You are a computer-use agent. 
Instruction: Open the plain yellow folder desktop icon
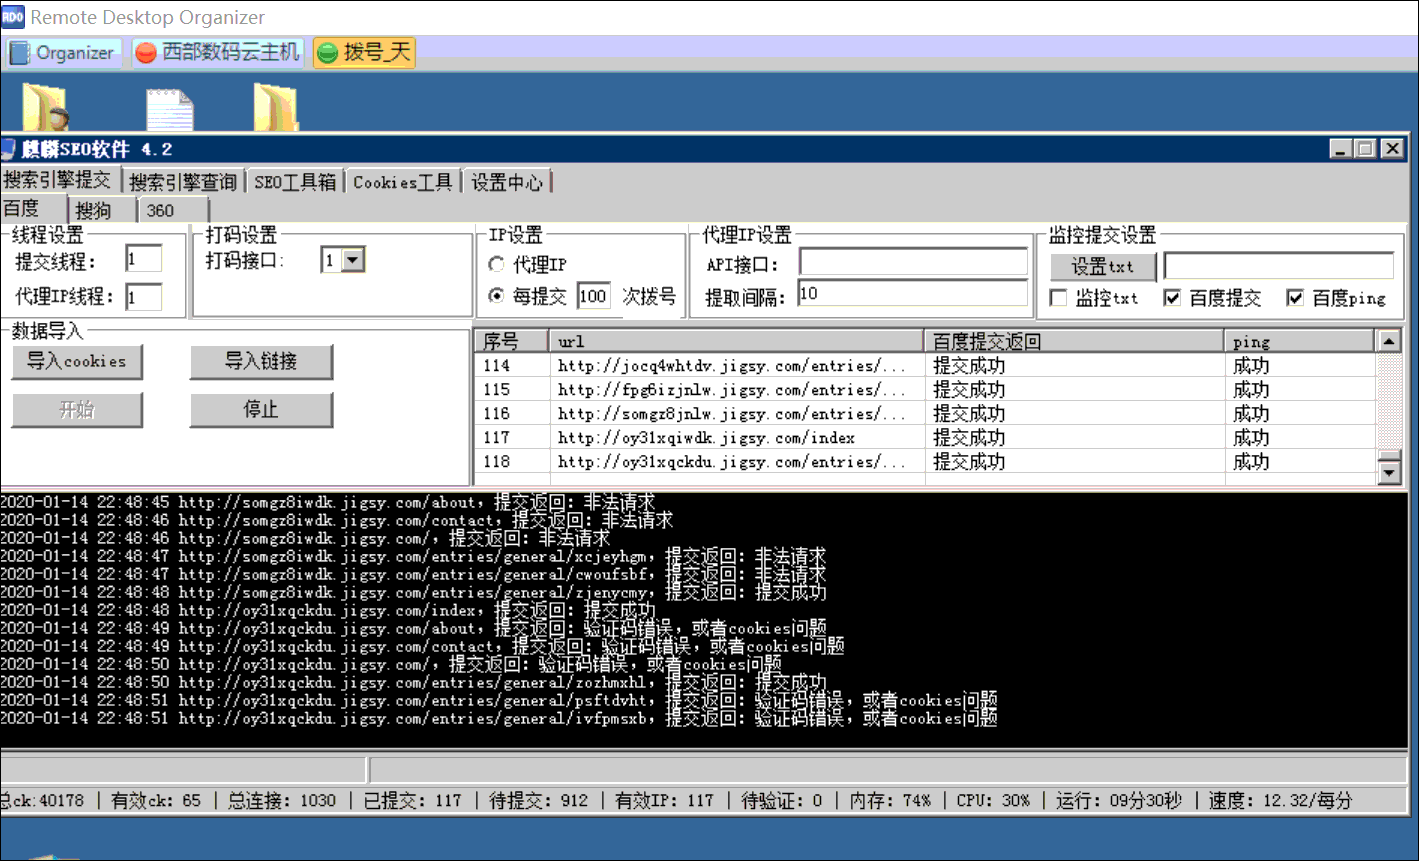[x=276, y=107]
